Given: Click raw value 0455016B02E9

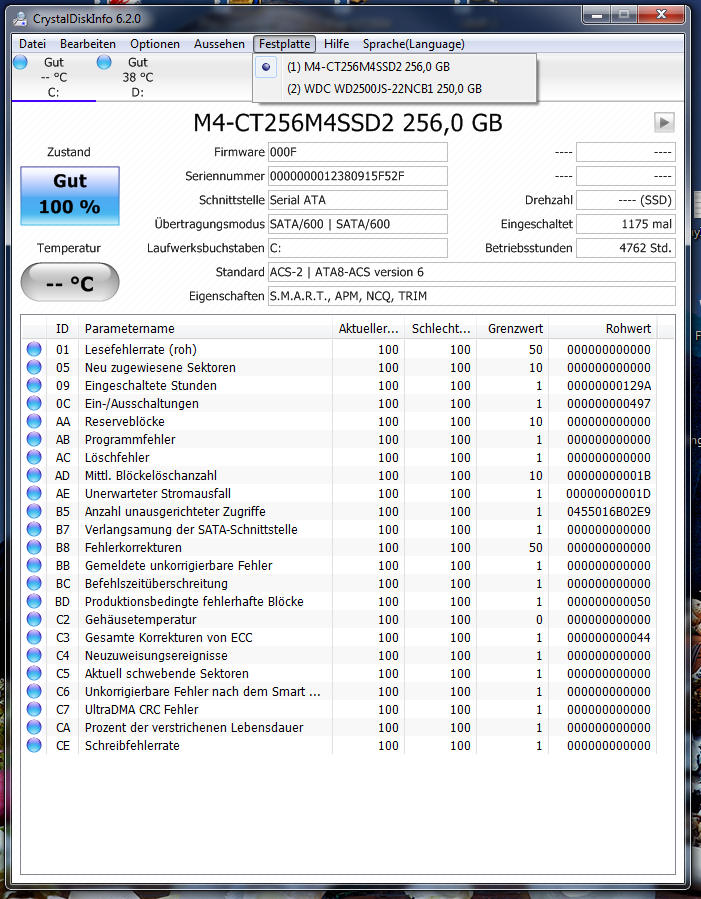Looking at the screenshot, I should (x=609, y=511).
